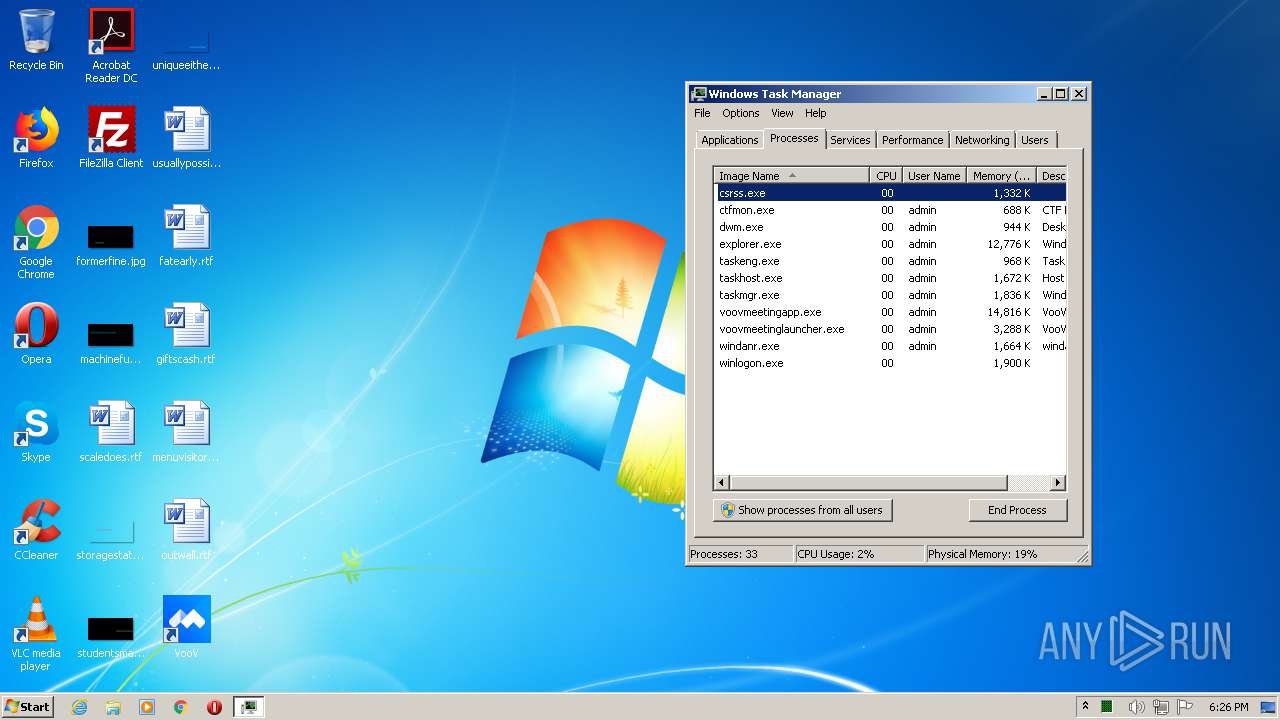Screen dimensions: 1280x720
Task: Open VLC media player shortcut
Action: [36, 634]
